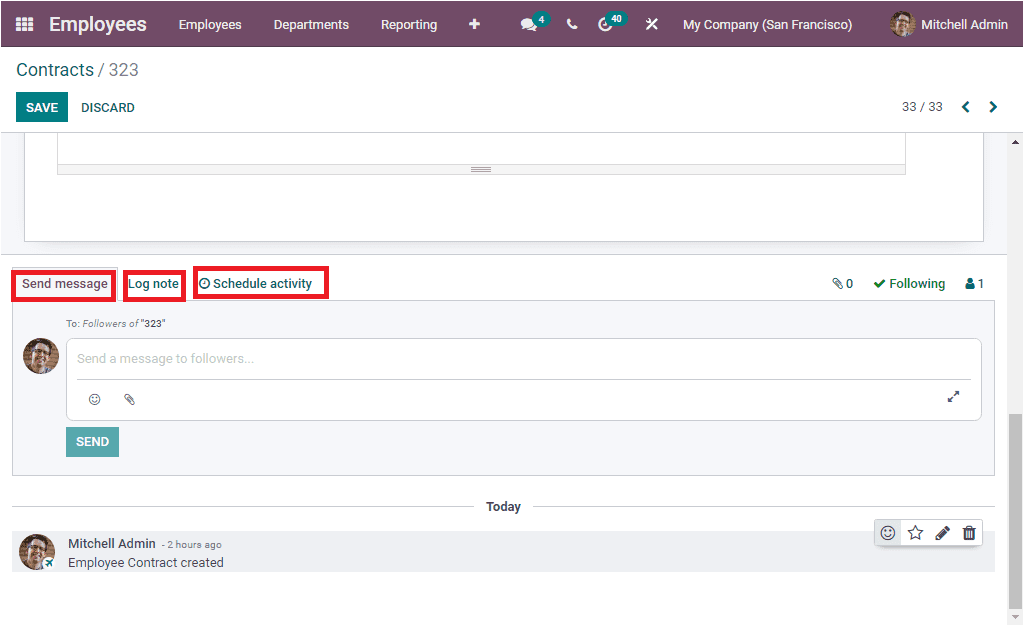Edit today's message using the pencil icon
This screenshot has width=1024, height=626.
(941, 532)
